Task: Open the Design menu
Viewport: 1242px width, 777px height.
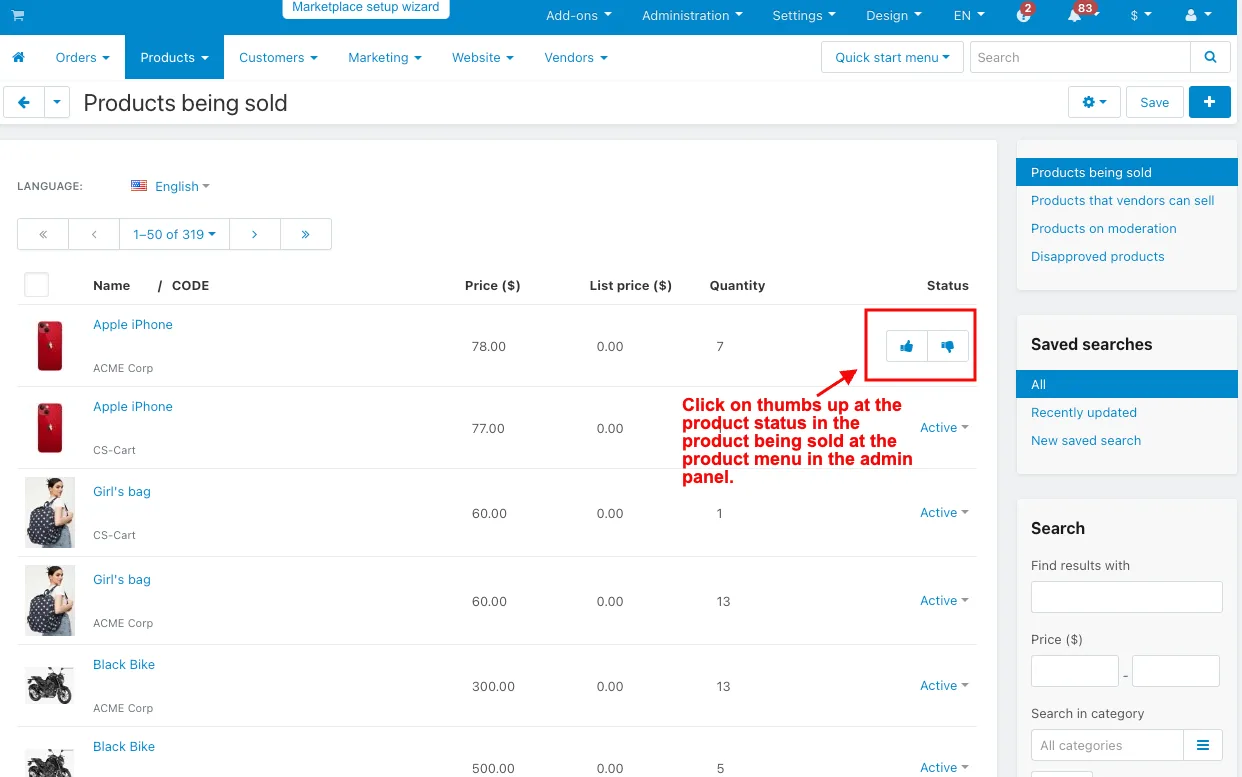Action: (894, 16)
